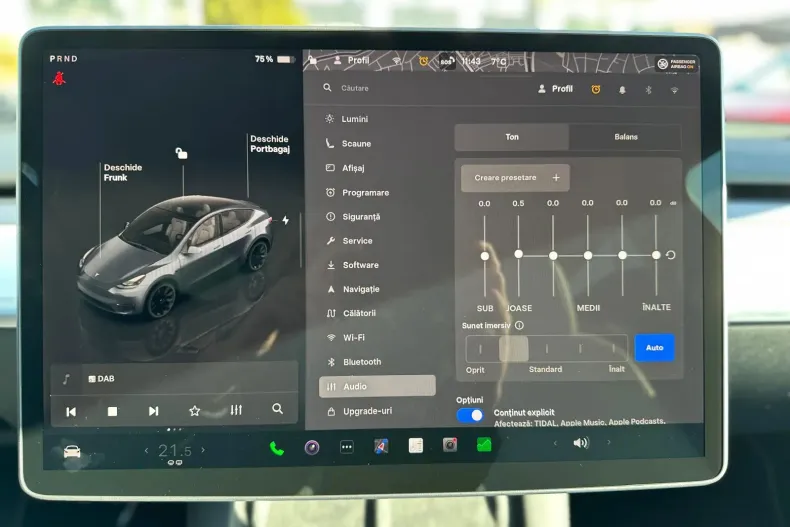Open the Scaune seat settings
The width and height of the screenshot is (790, 527).
349,144
